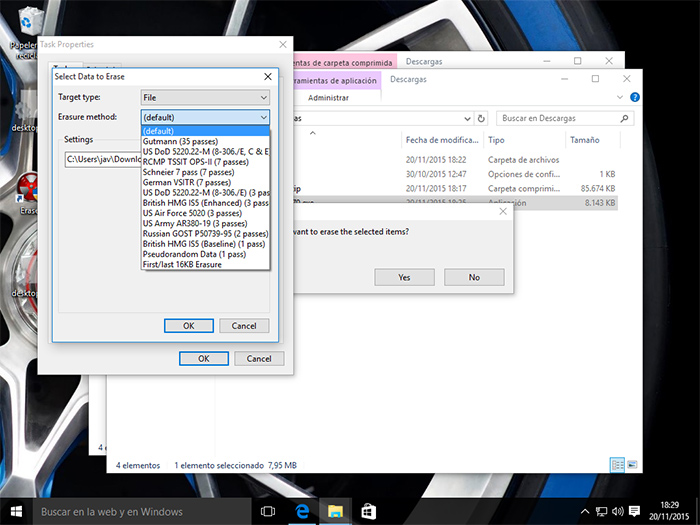Click the Task View taskbar icon
The image size is (700, 525).
coord(268,511)
